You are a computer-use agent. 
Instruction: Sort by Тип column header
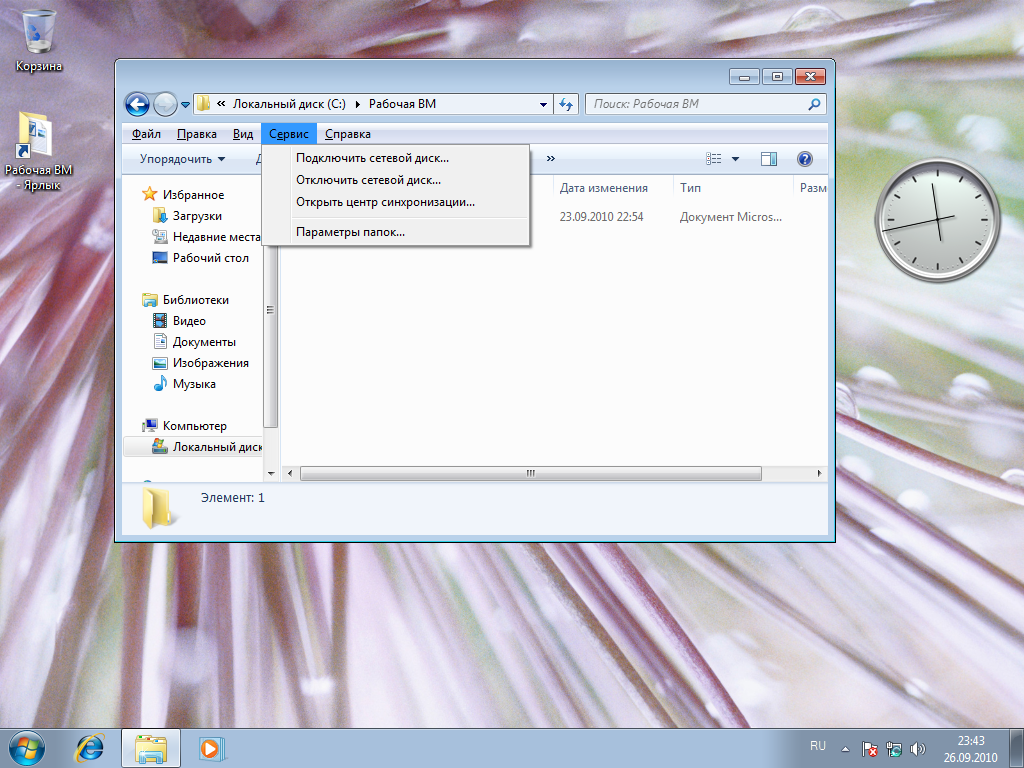tap(690, 188)
